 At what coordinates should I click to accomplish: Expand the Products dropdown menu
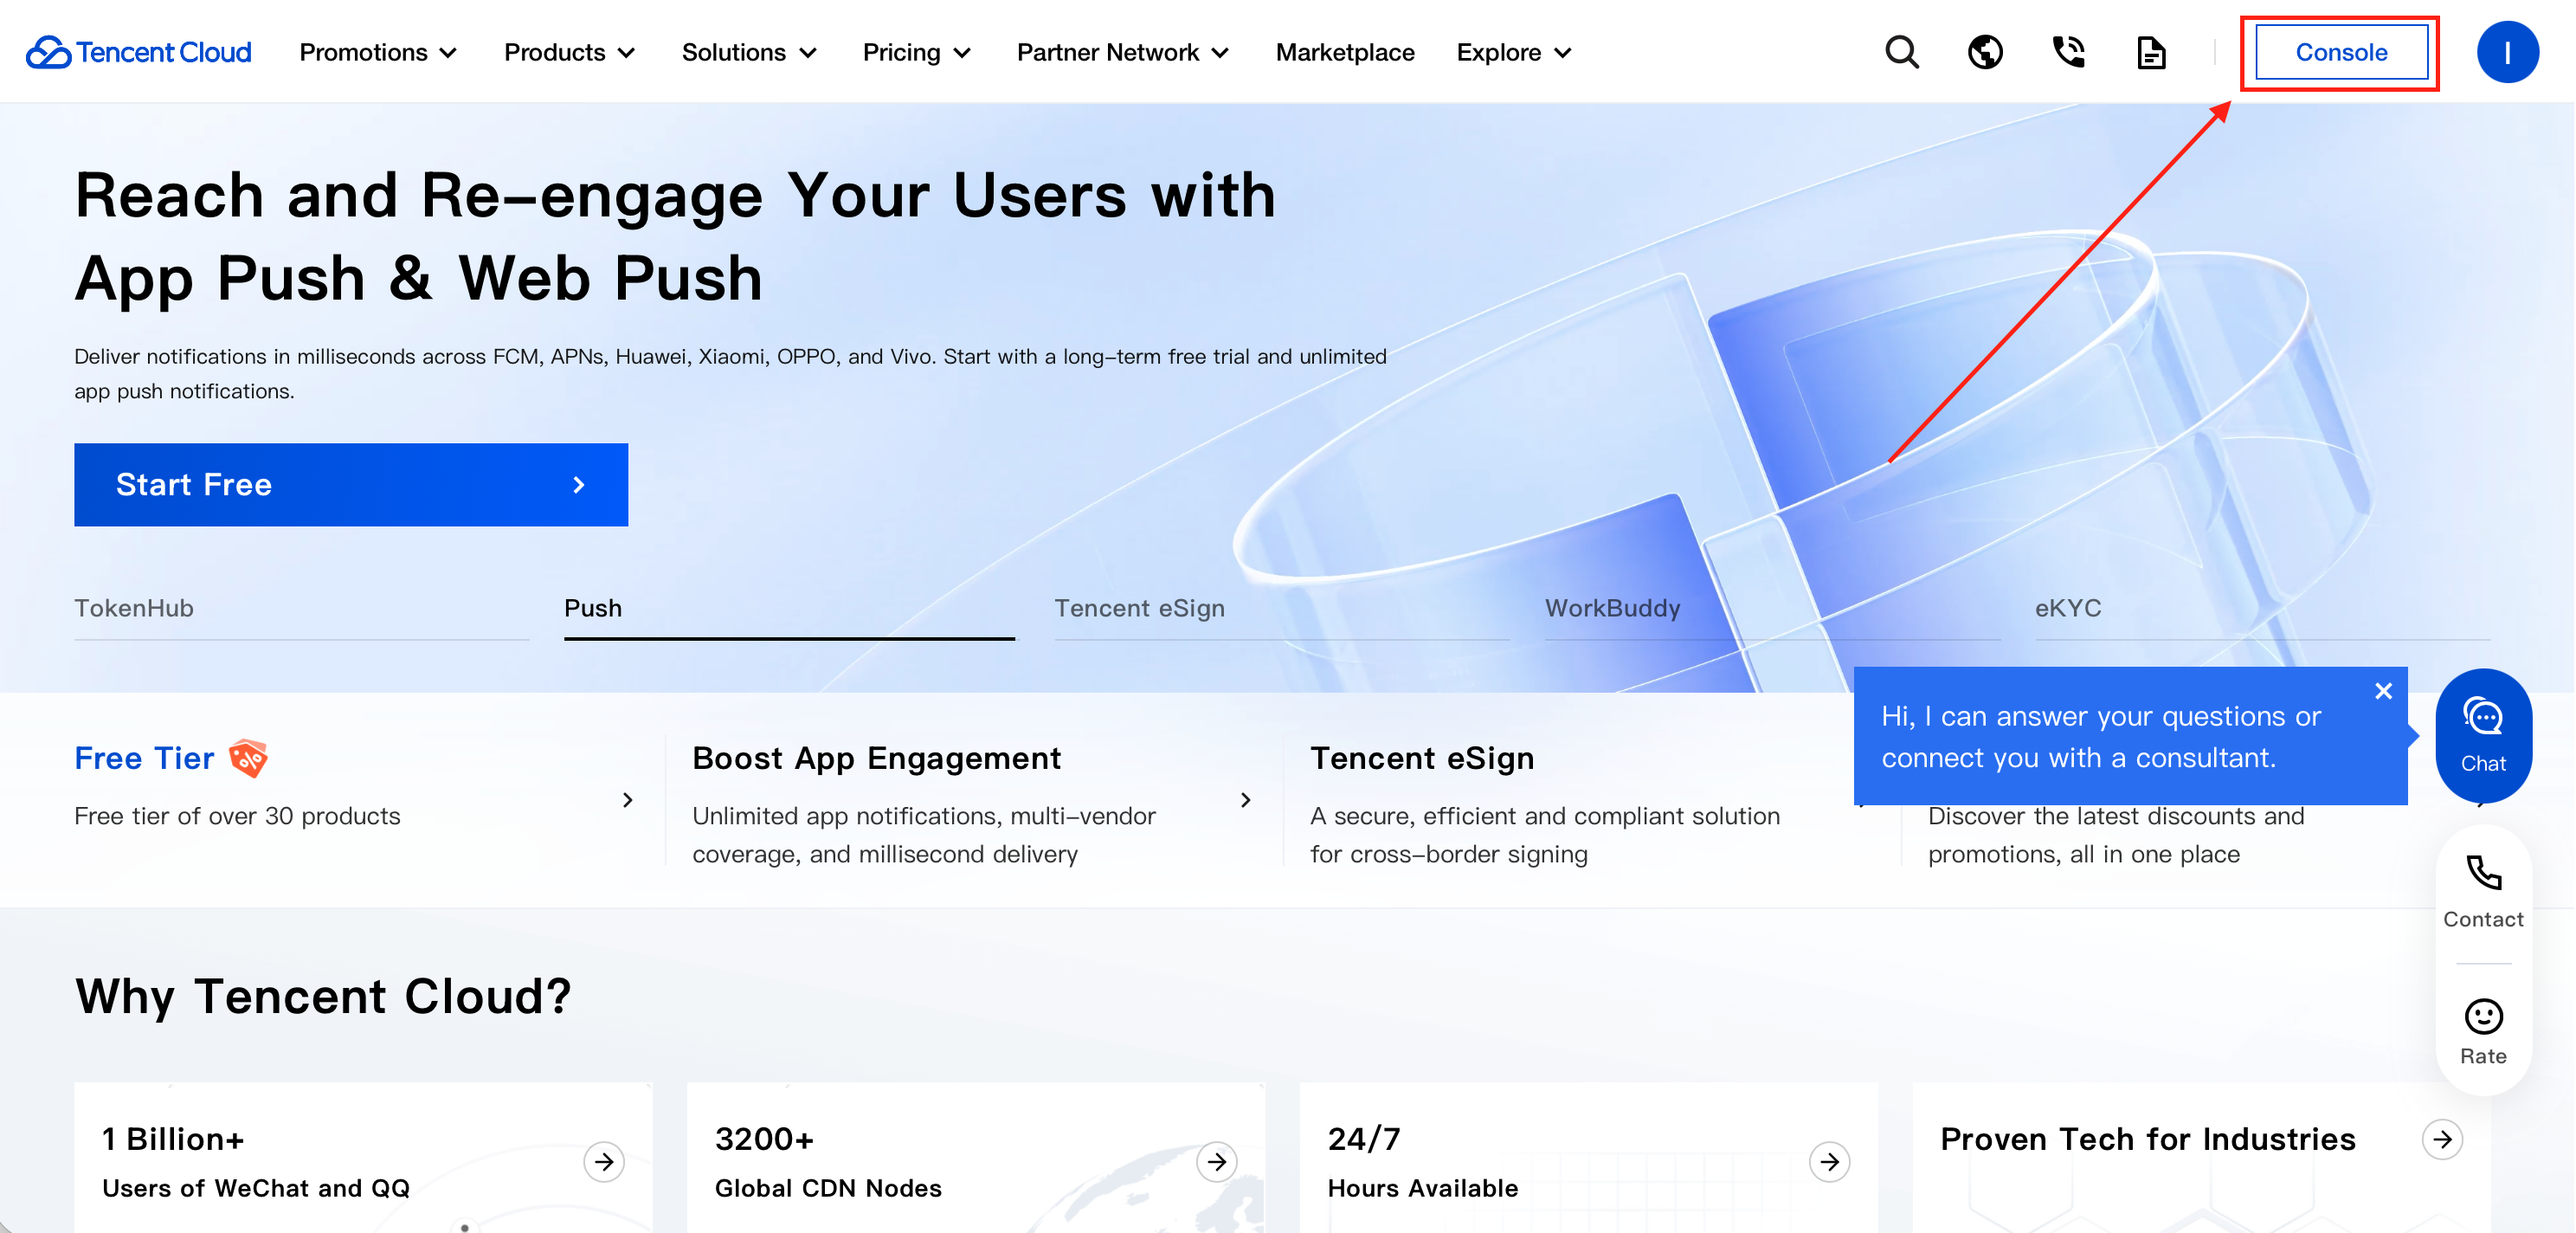click(x=570, y=52)
